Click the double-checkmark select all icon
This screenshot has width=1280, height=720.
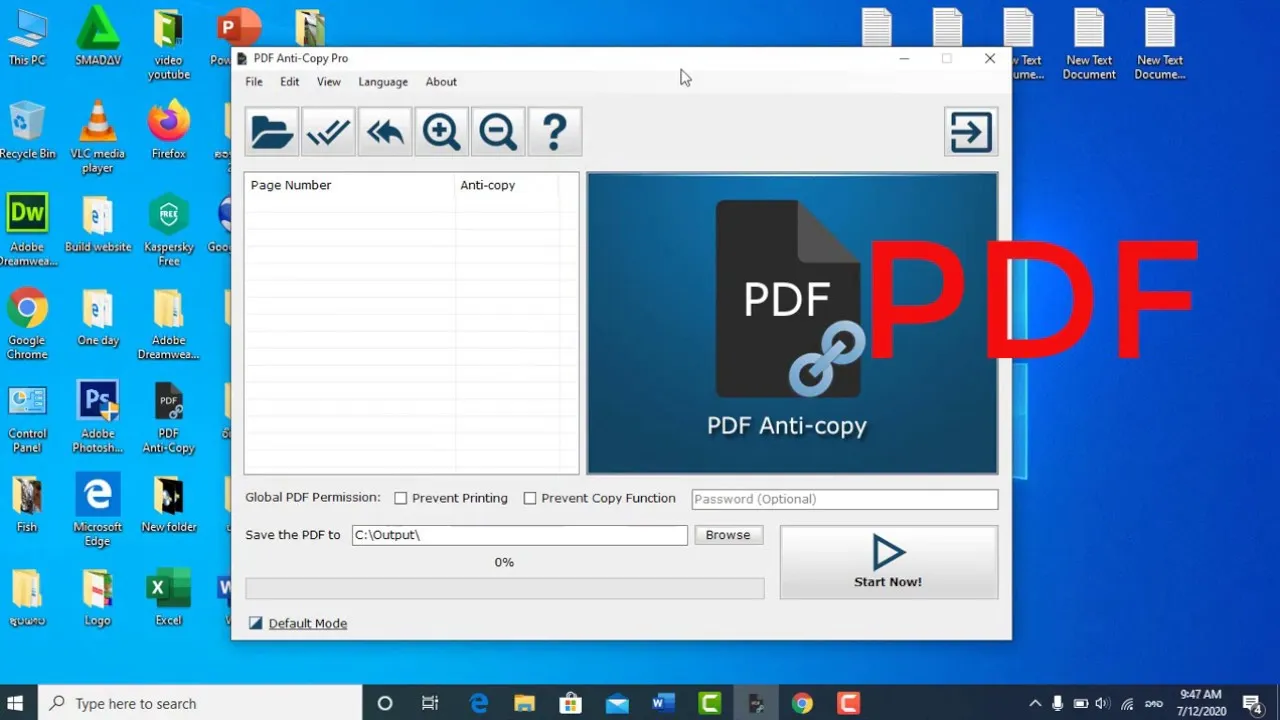click(x=328, y=132)
